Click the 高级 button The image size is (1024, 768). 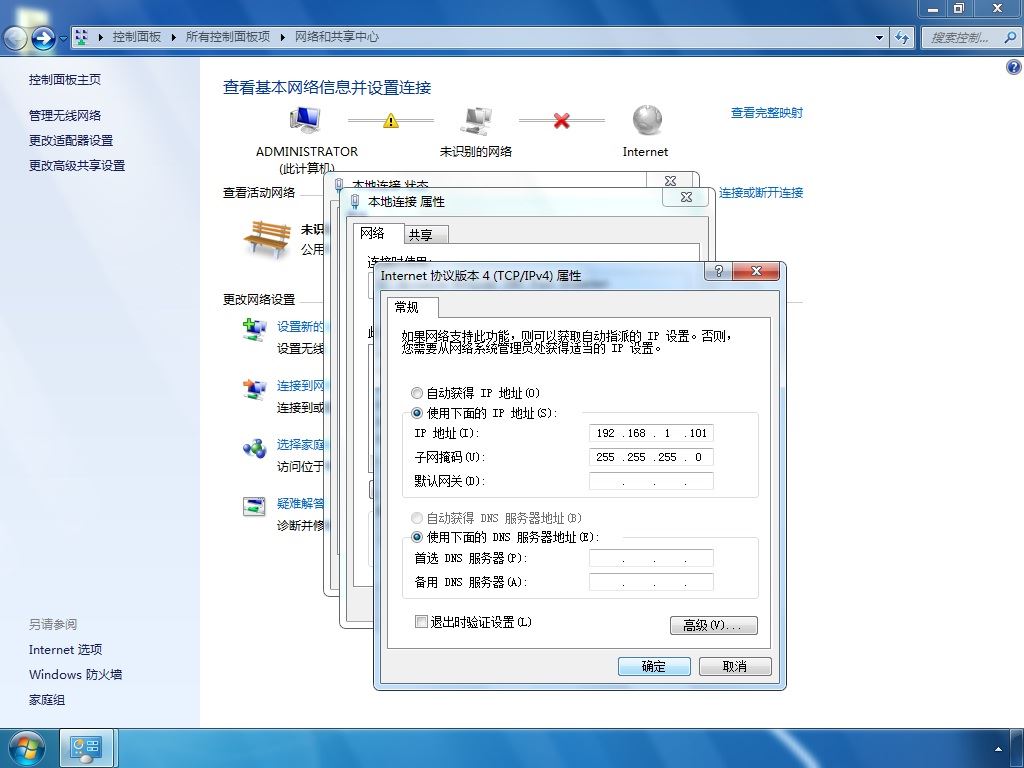coord(713,625)
